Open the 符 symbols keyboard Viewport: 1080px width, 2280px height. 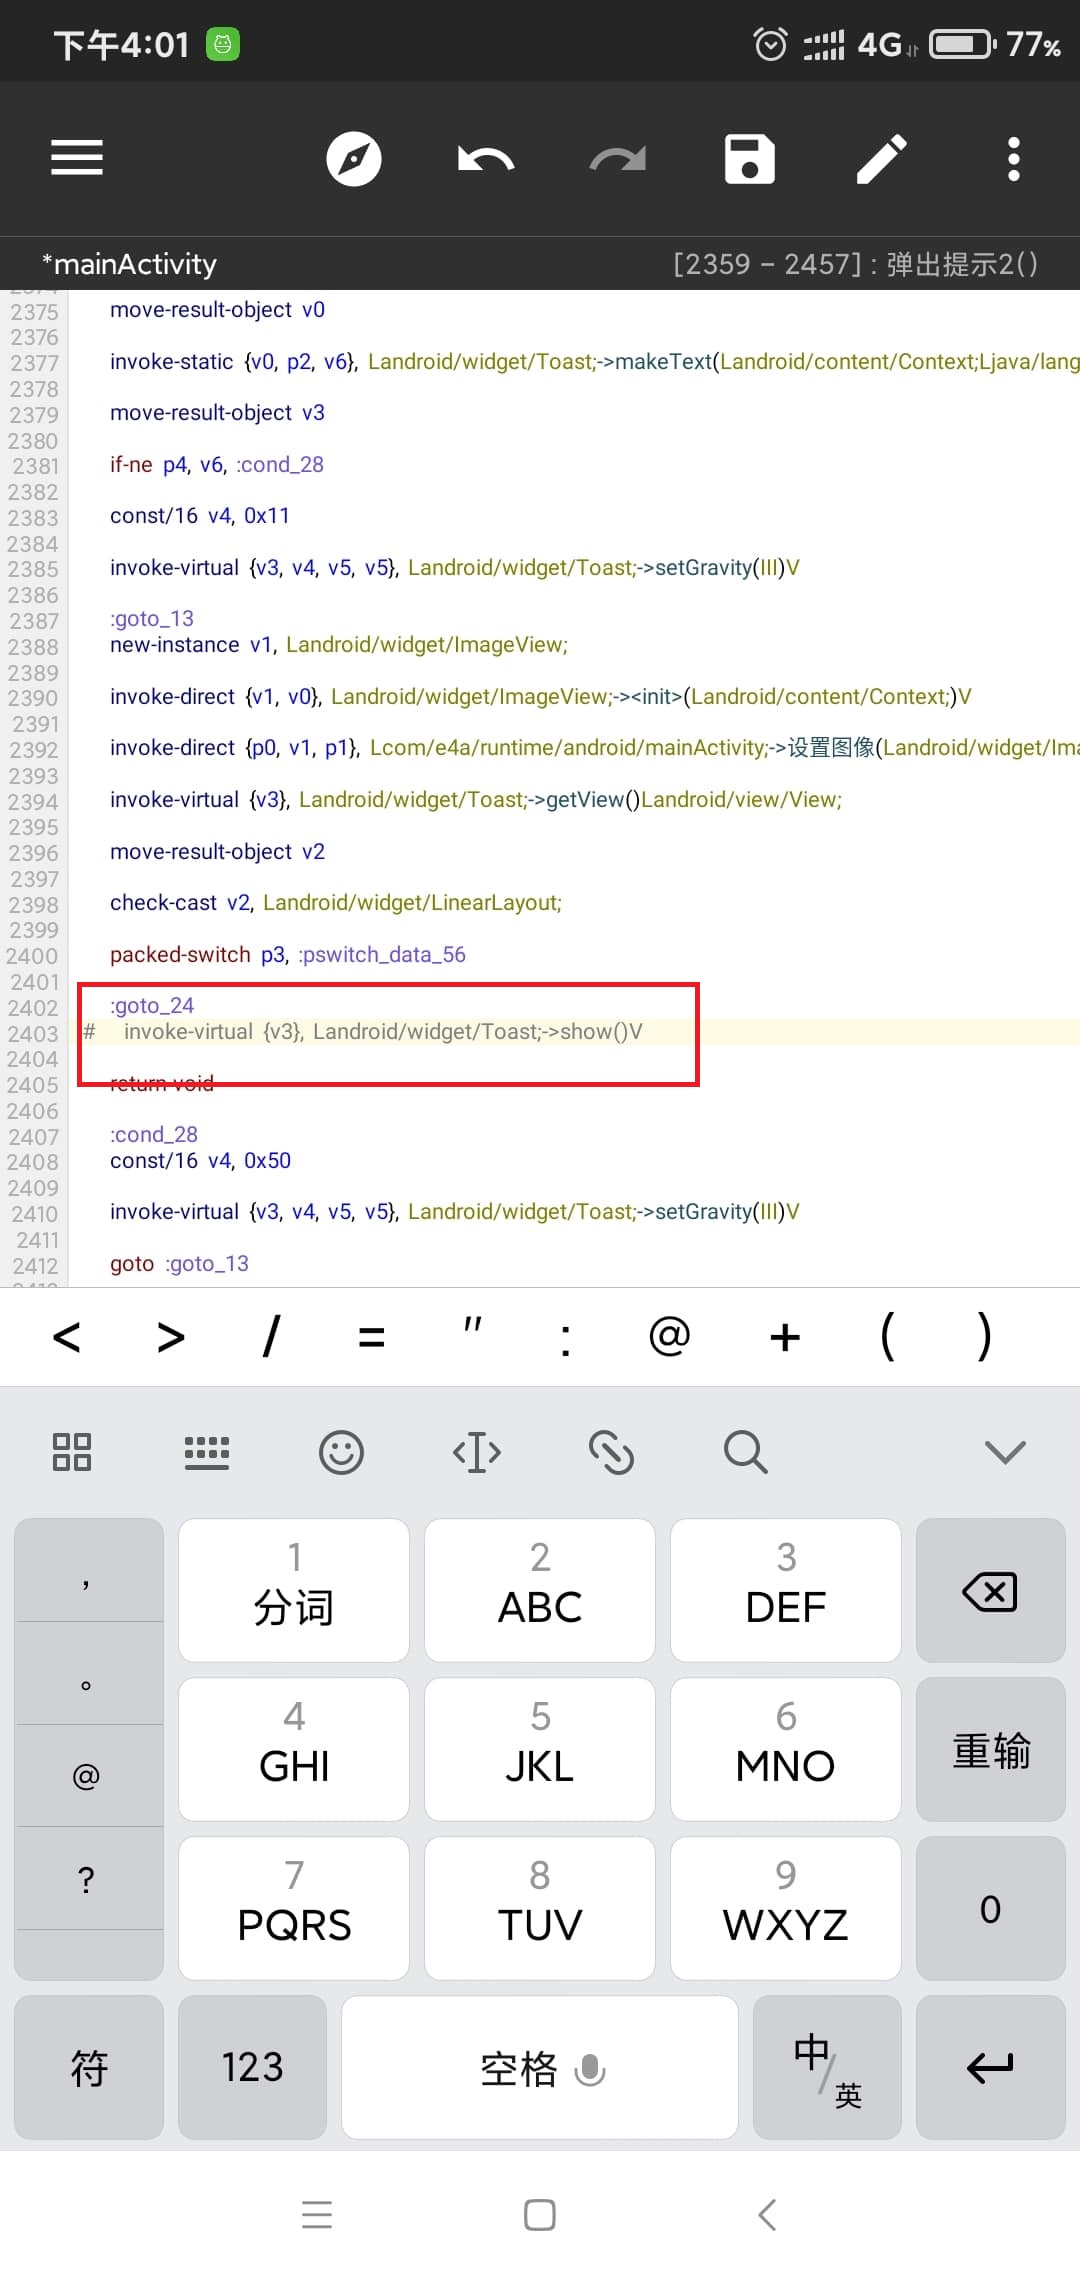tap(89, 2067)
